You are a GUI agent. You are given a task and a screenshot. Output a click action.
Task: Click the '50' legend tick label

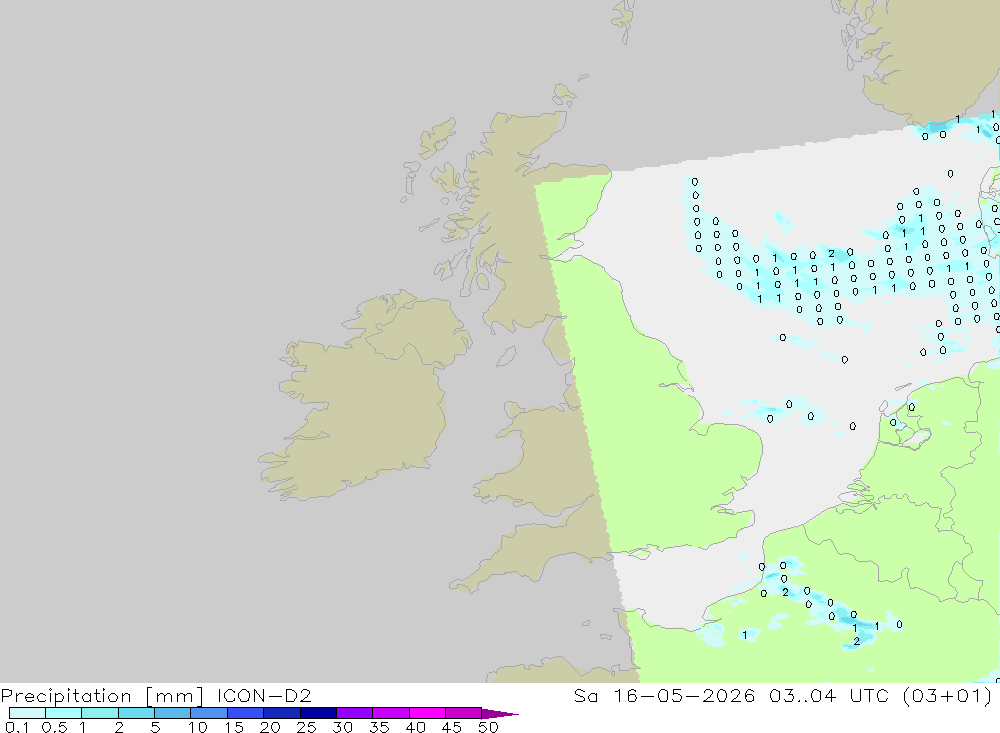488,727
